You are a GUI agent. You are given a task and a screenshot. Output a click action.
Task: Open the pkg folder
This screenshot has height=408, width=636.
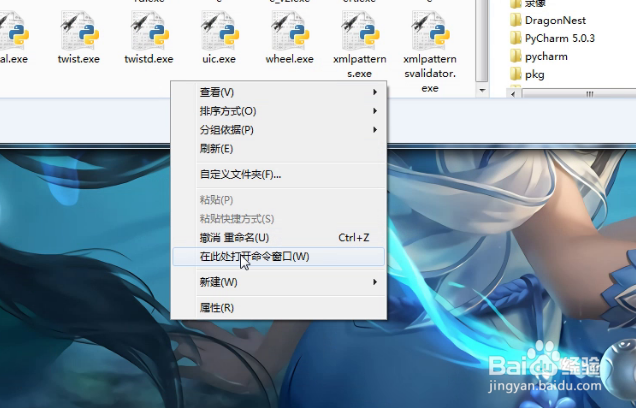pos(527,74)
